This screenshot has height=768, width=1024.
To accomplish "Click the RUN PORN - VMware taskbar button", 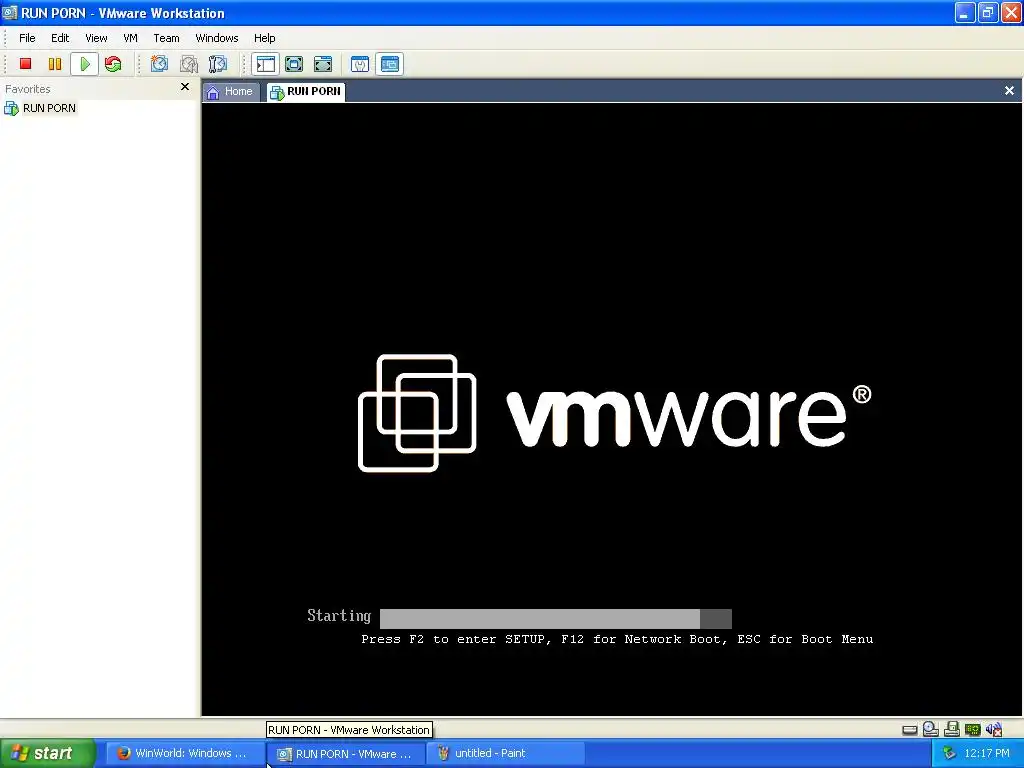I will coord(346,754).
